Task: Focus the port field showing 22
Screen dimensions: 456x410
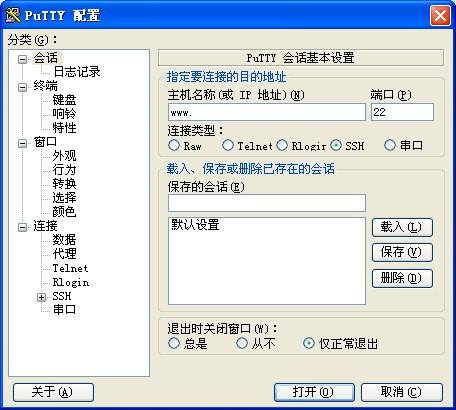Action: click(402, 112)
